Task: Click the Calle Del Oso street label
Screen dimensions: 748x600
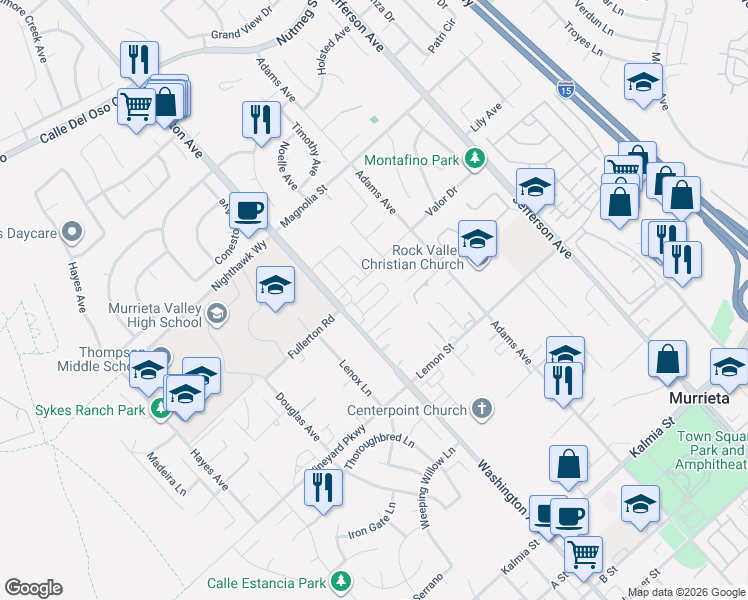Action: pos(79,122)
